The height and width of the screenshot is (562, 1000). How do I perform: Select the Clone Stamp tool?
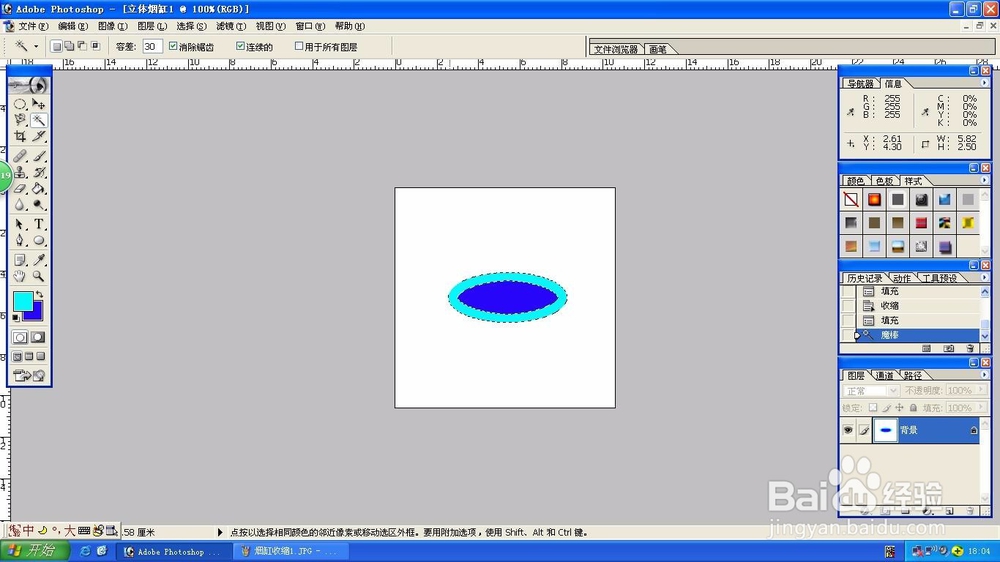coord(20,172)
